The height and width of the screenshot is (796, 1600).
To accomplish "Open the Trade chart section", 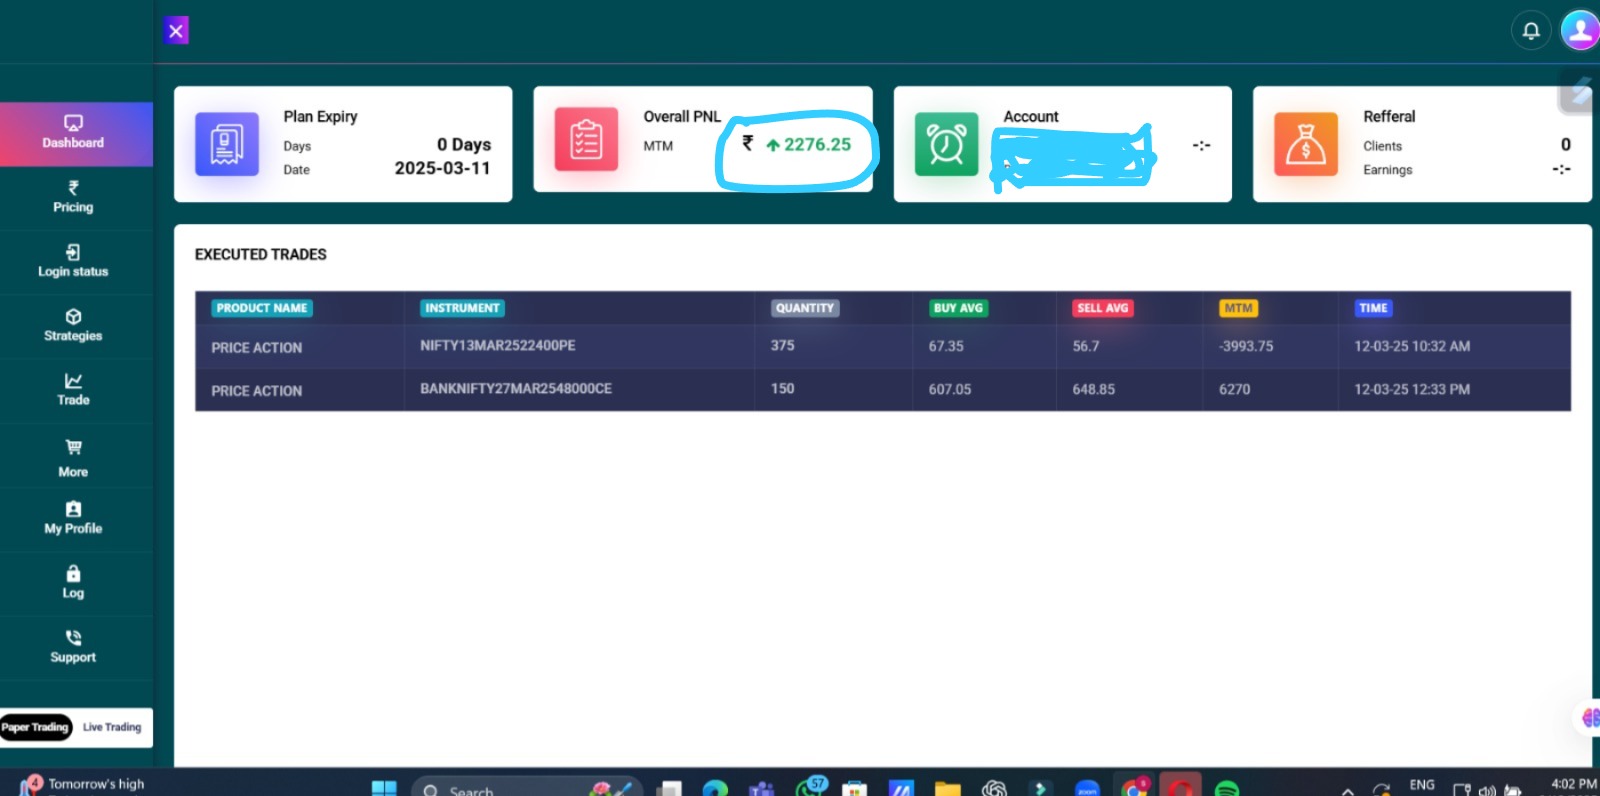I will point(73,390).
